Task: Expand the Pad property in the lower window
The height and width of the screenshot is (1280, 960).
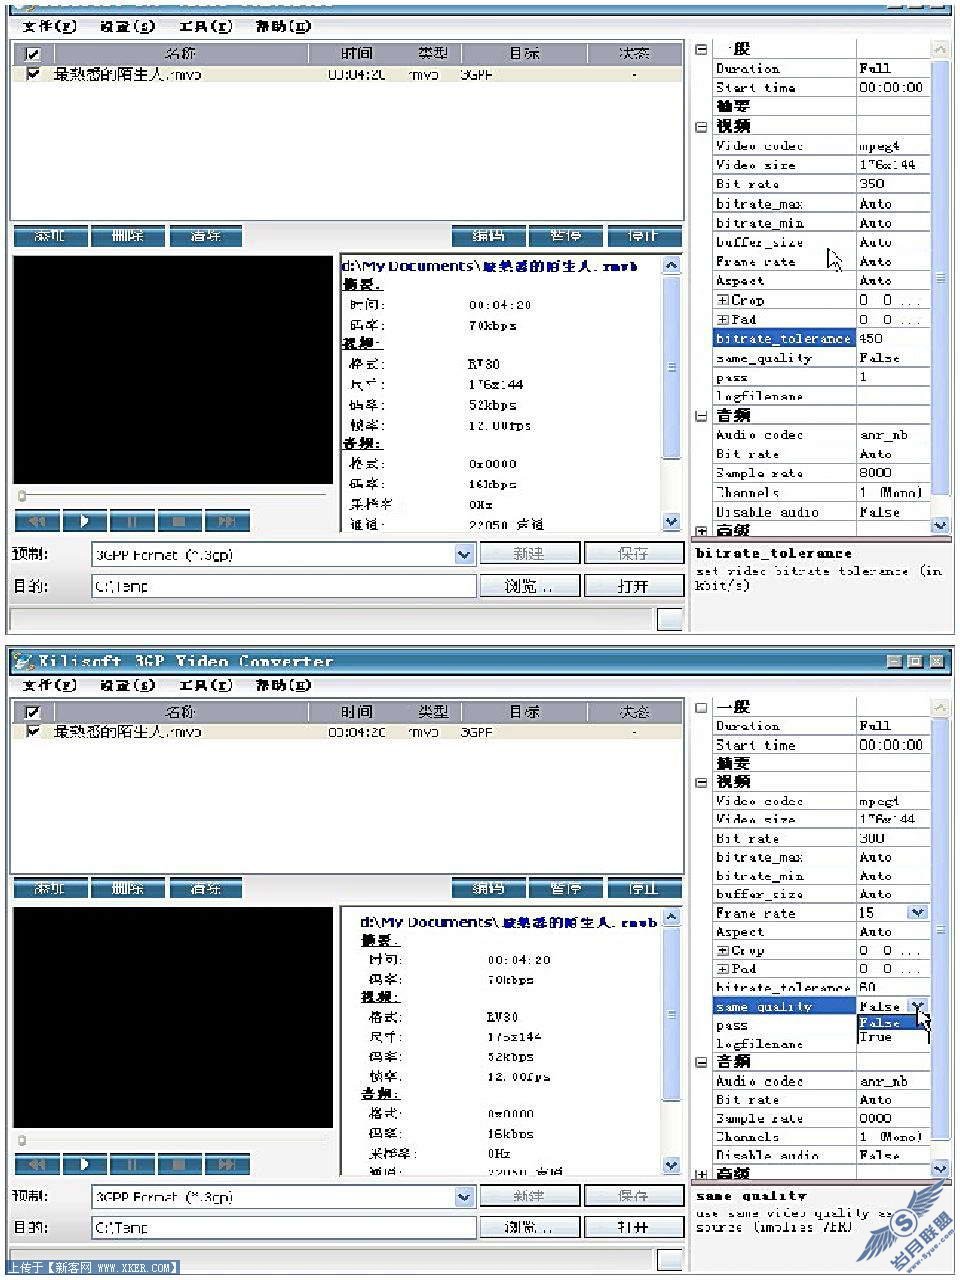Action: [x=723, y=969]
